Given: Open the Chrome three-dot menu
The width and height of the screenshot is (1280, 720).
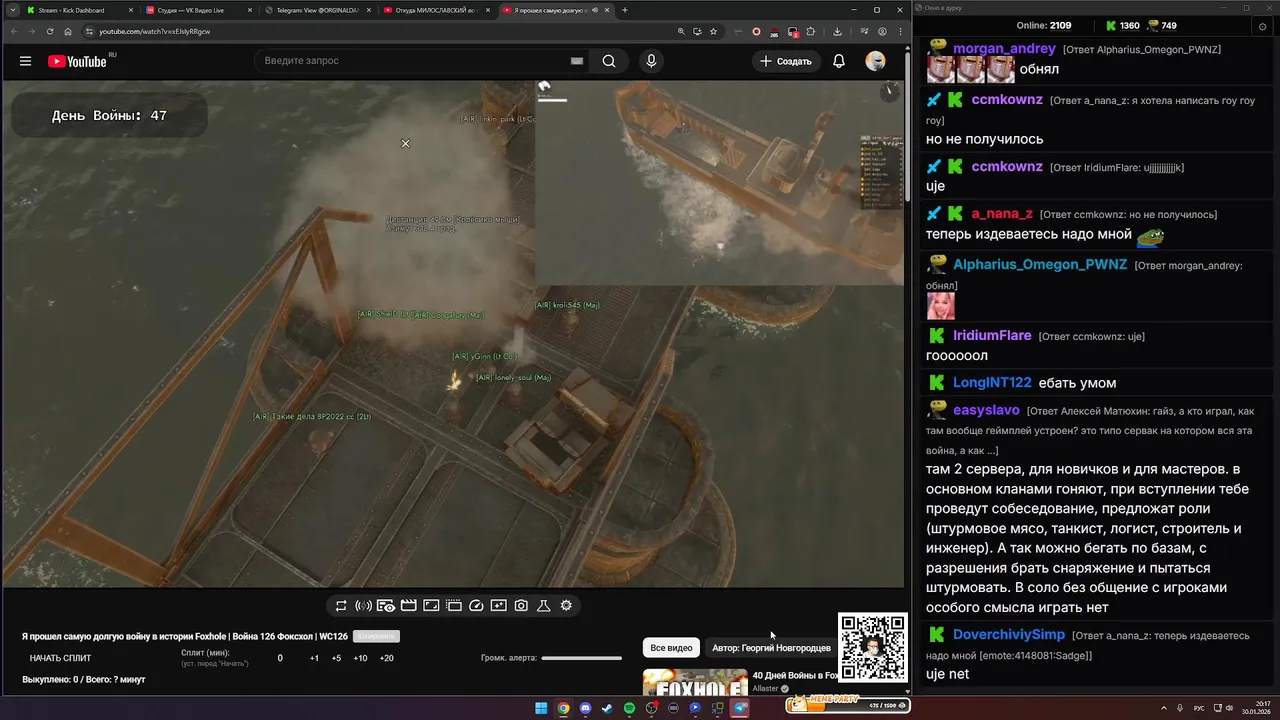Looking at the screenshot, I should tap(898, 31).
